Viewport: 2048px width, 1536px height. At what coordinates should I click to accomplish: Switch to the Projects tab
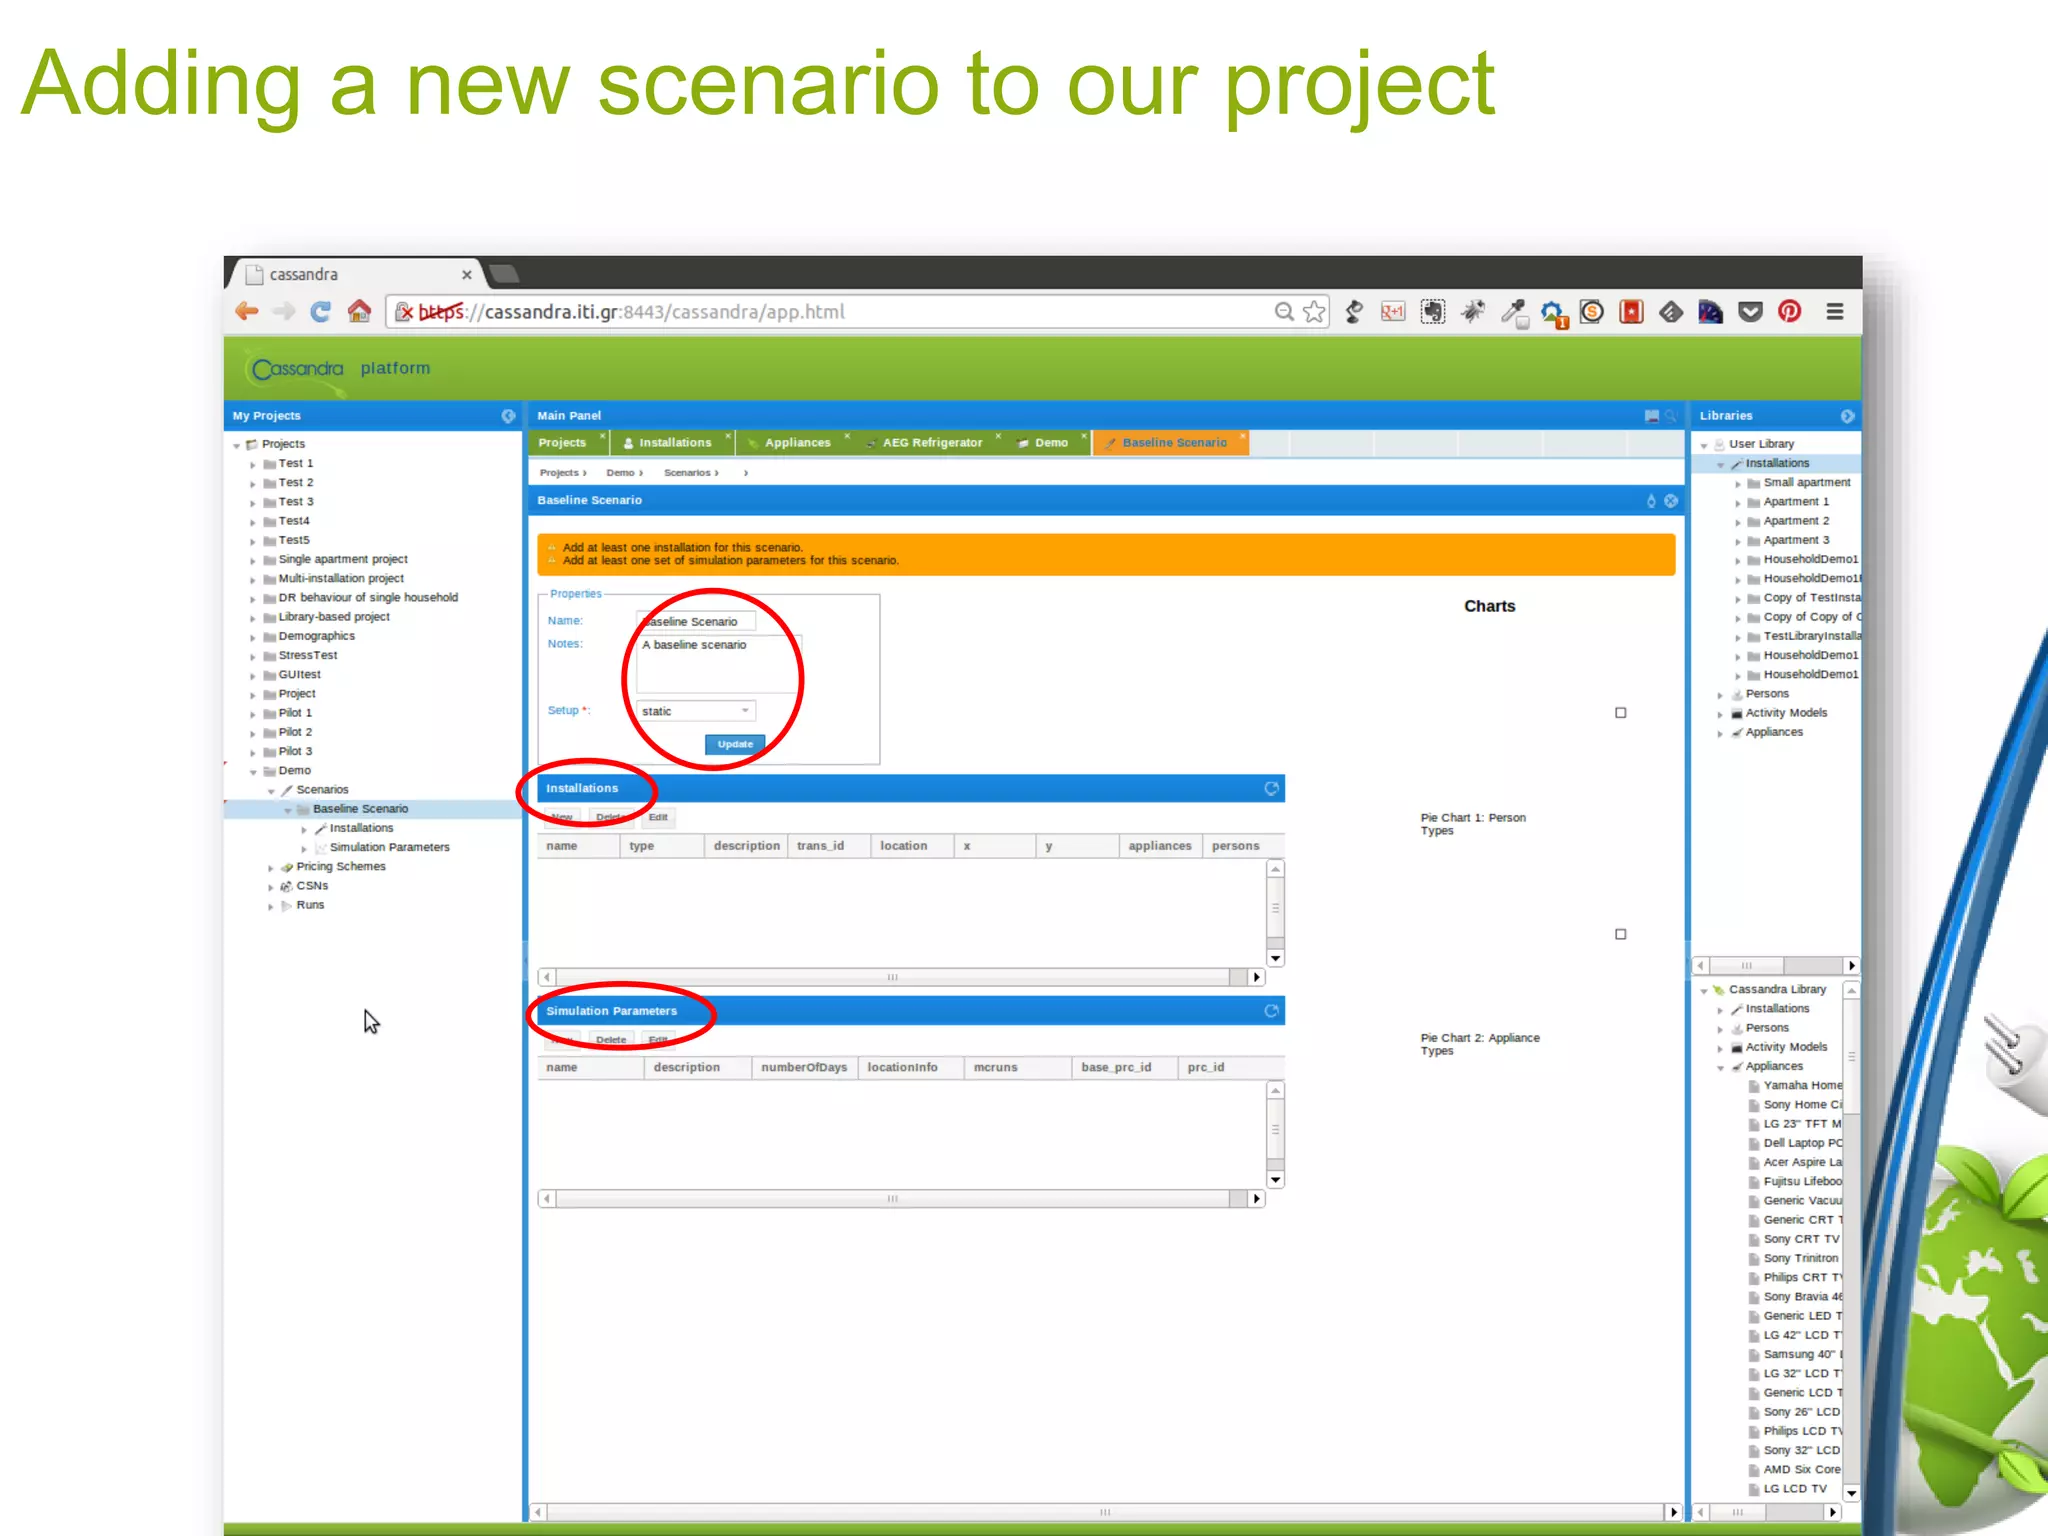point(562,443)
